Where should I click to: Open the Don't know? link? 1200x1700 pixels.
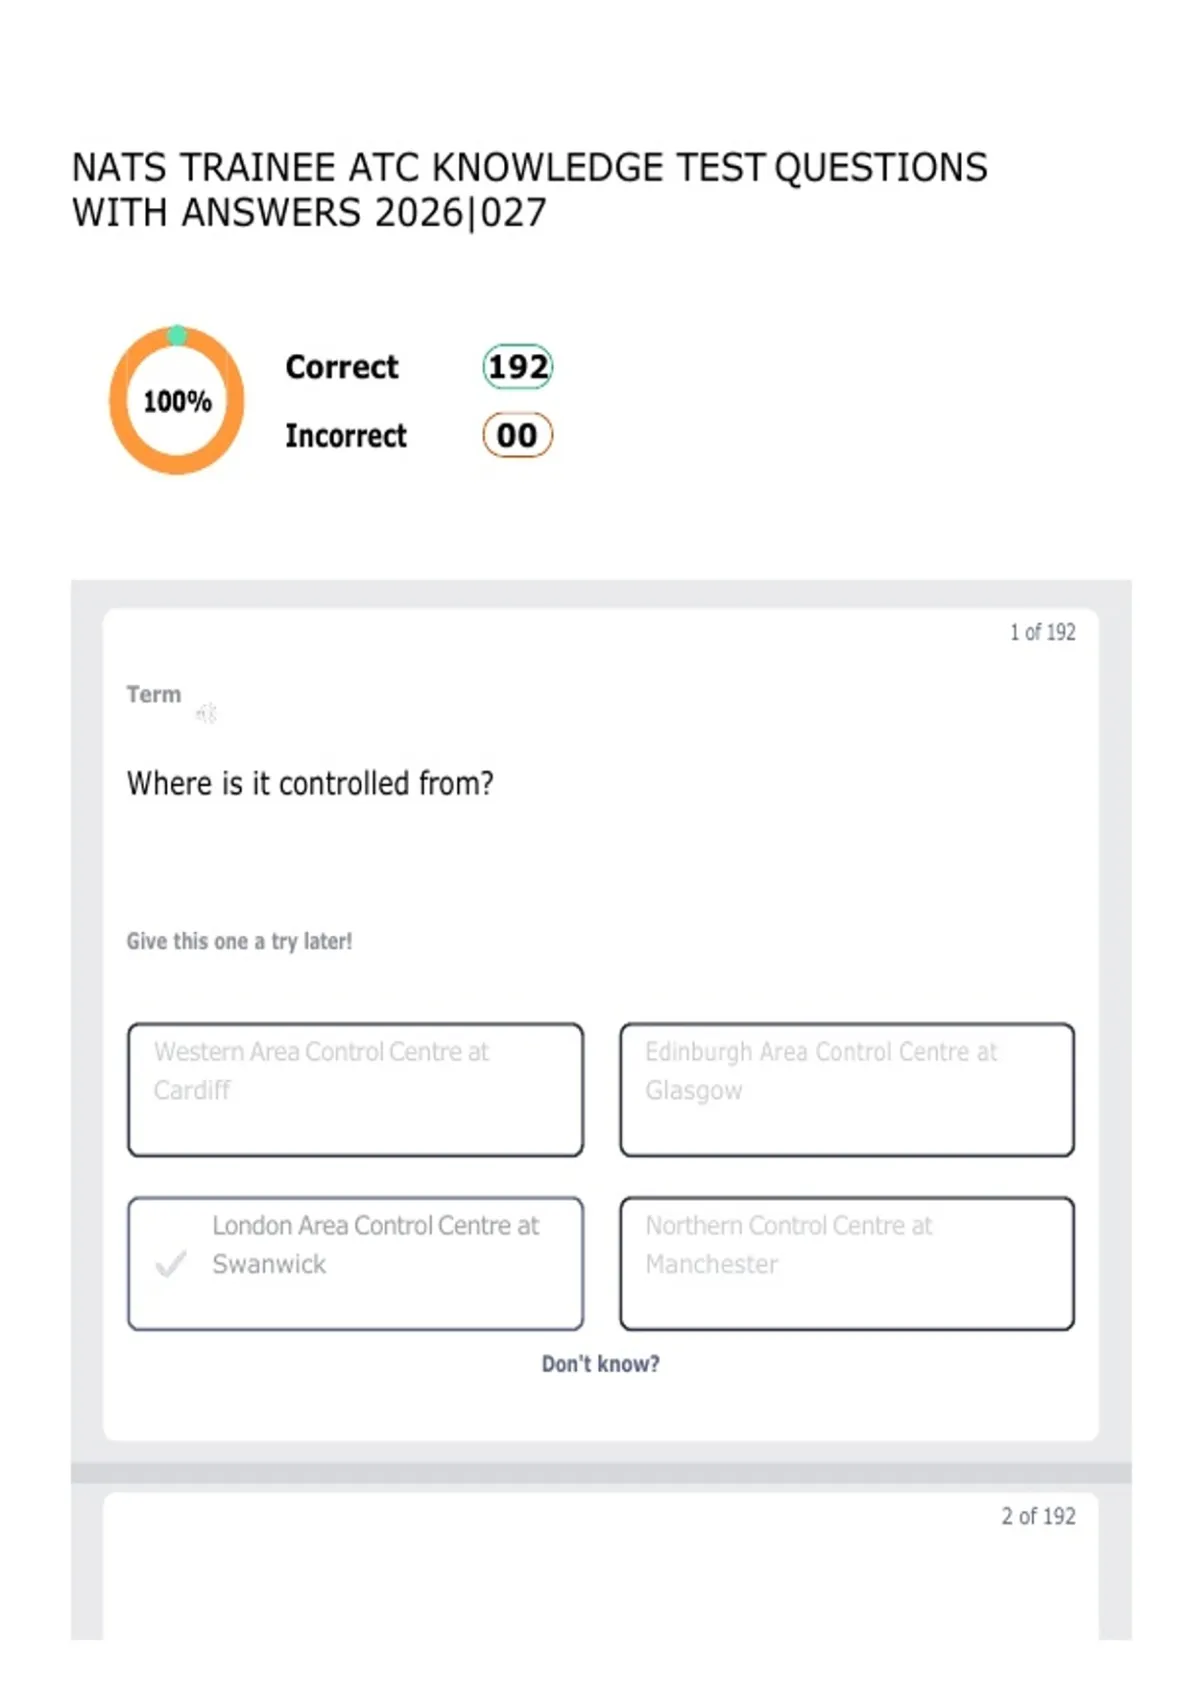pos(600,1364)
